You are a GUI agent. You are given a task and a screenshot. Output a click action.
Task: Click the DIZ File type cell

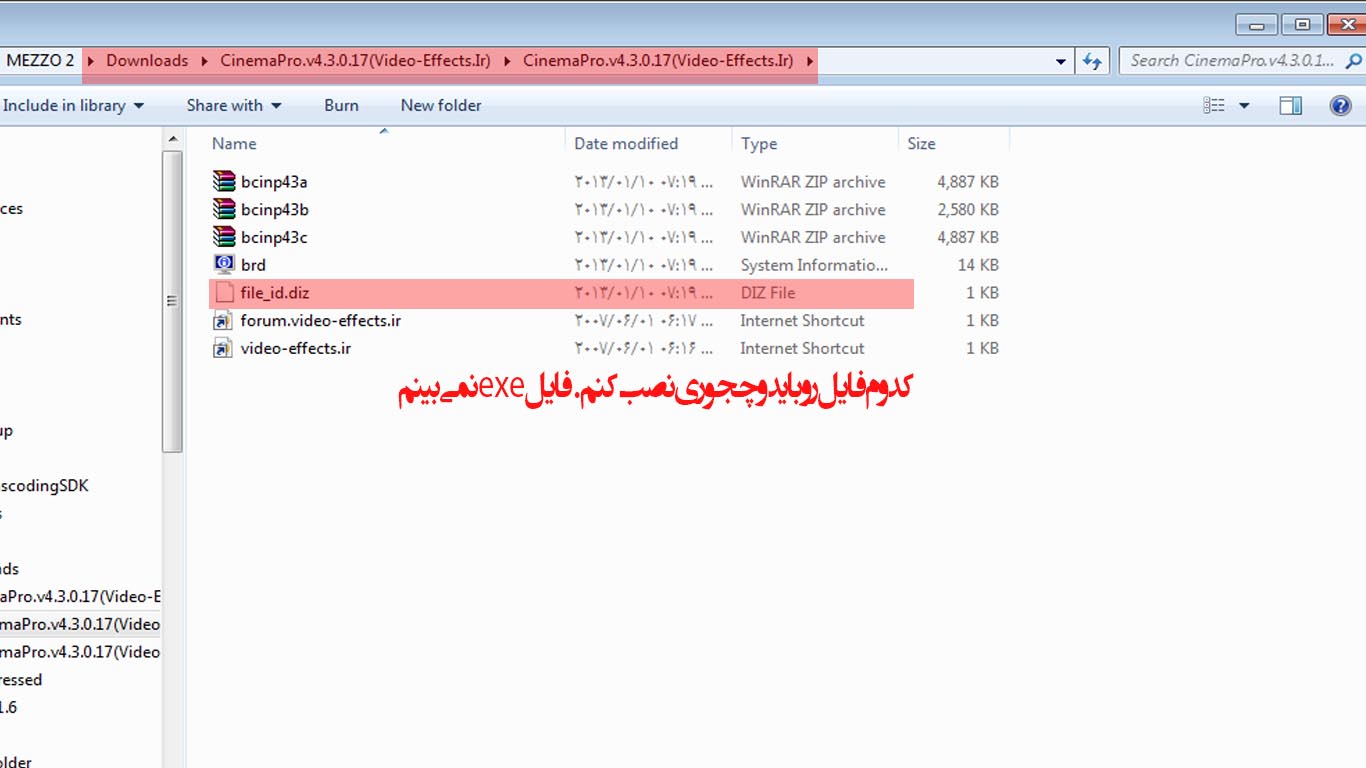click(768, 293)
